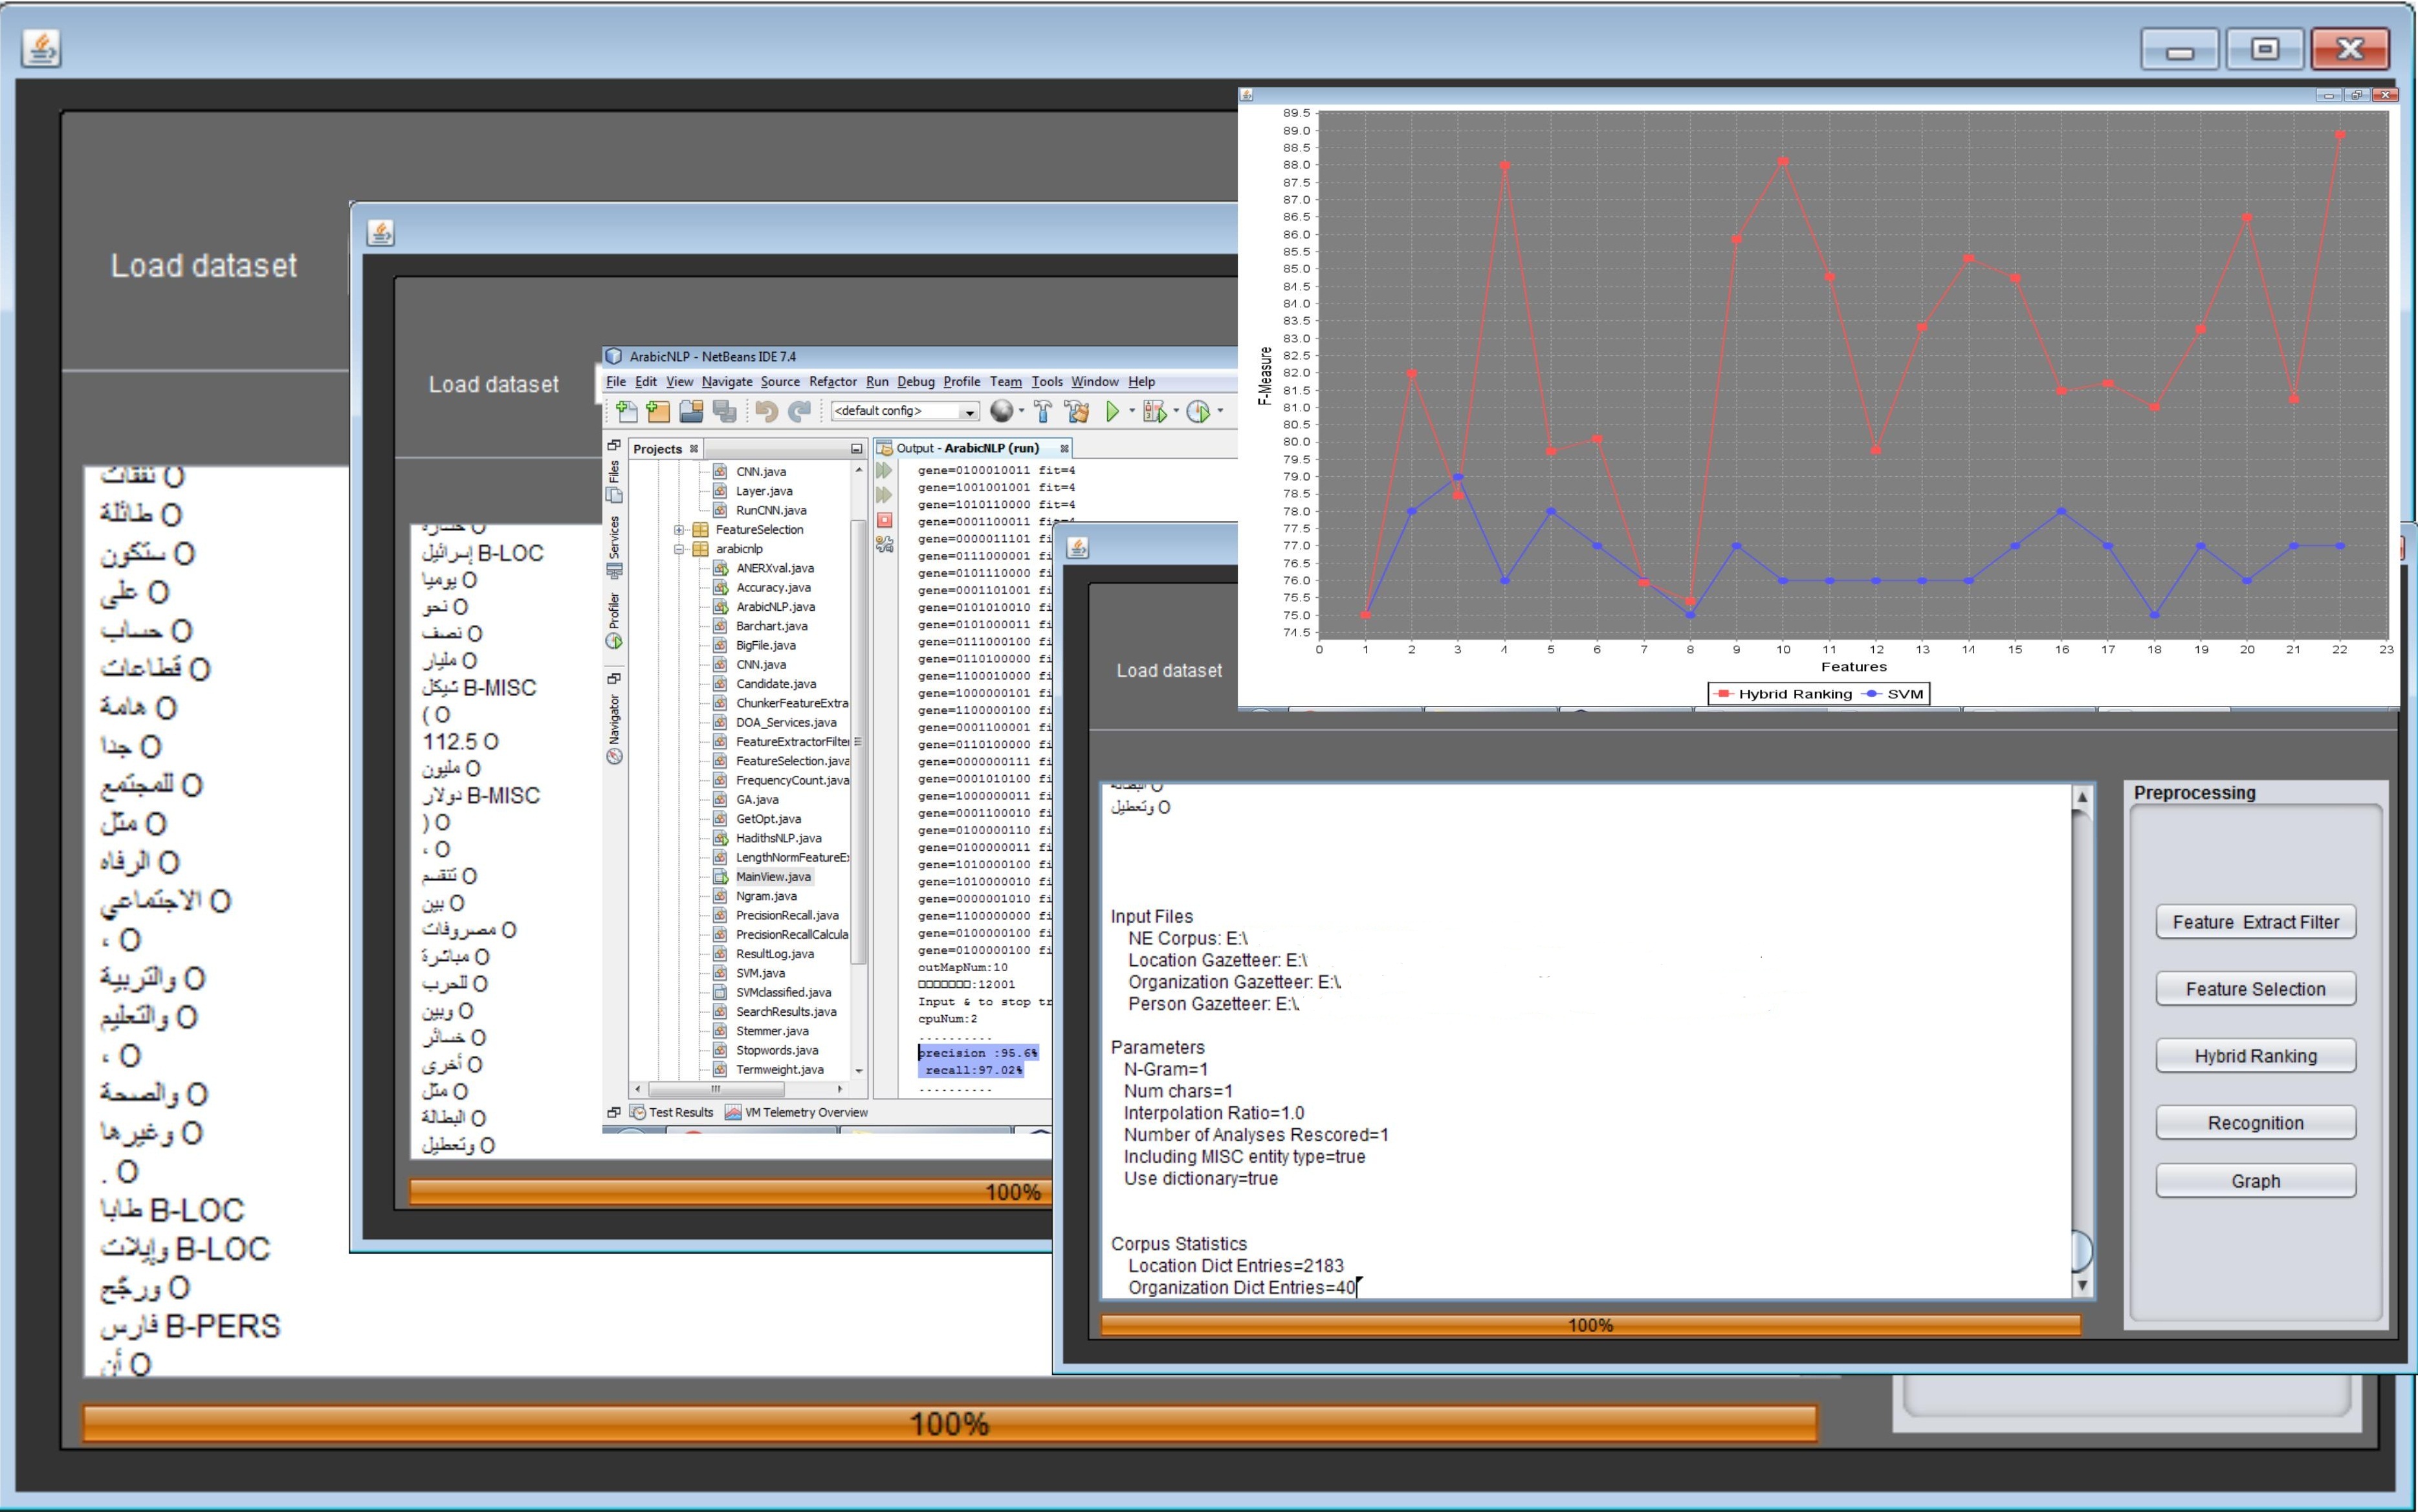
Task: Click Build Project hammer icon
Action: click(1043, 411)
